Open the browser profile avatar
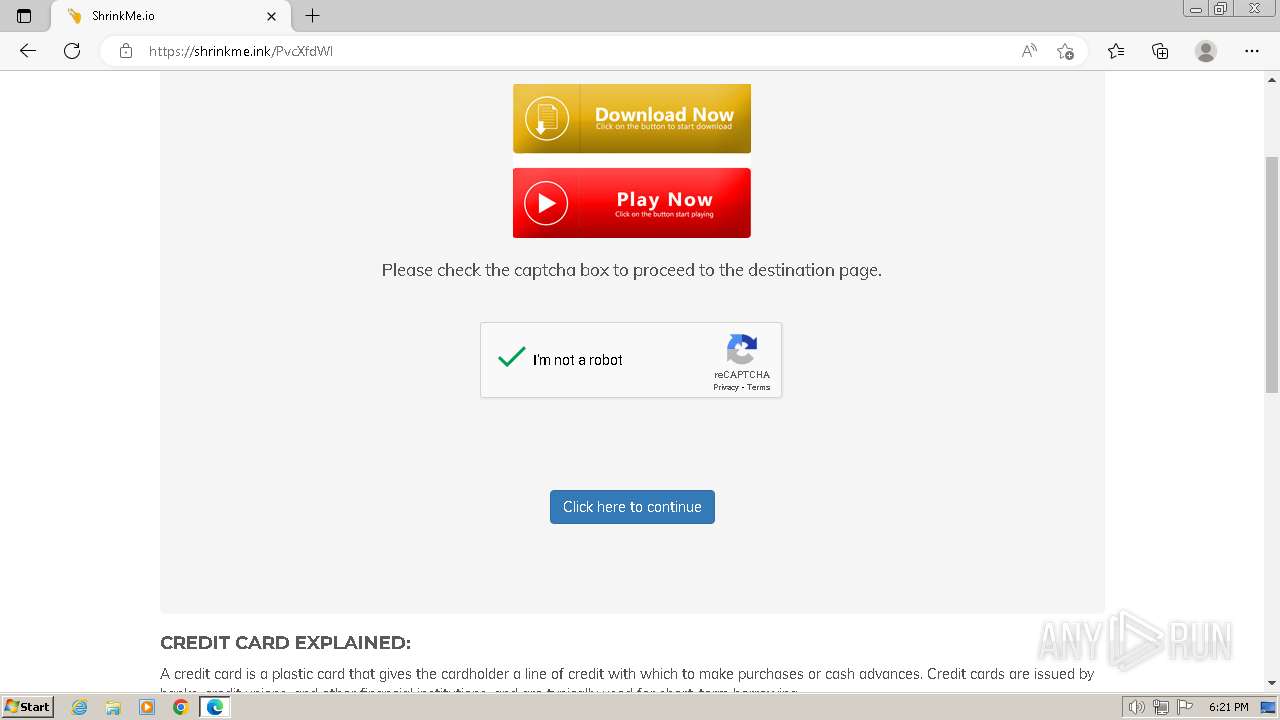This screenshot has width=1280, height=720. 1206,51
